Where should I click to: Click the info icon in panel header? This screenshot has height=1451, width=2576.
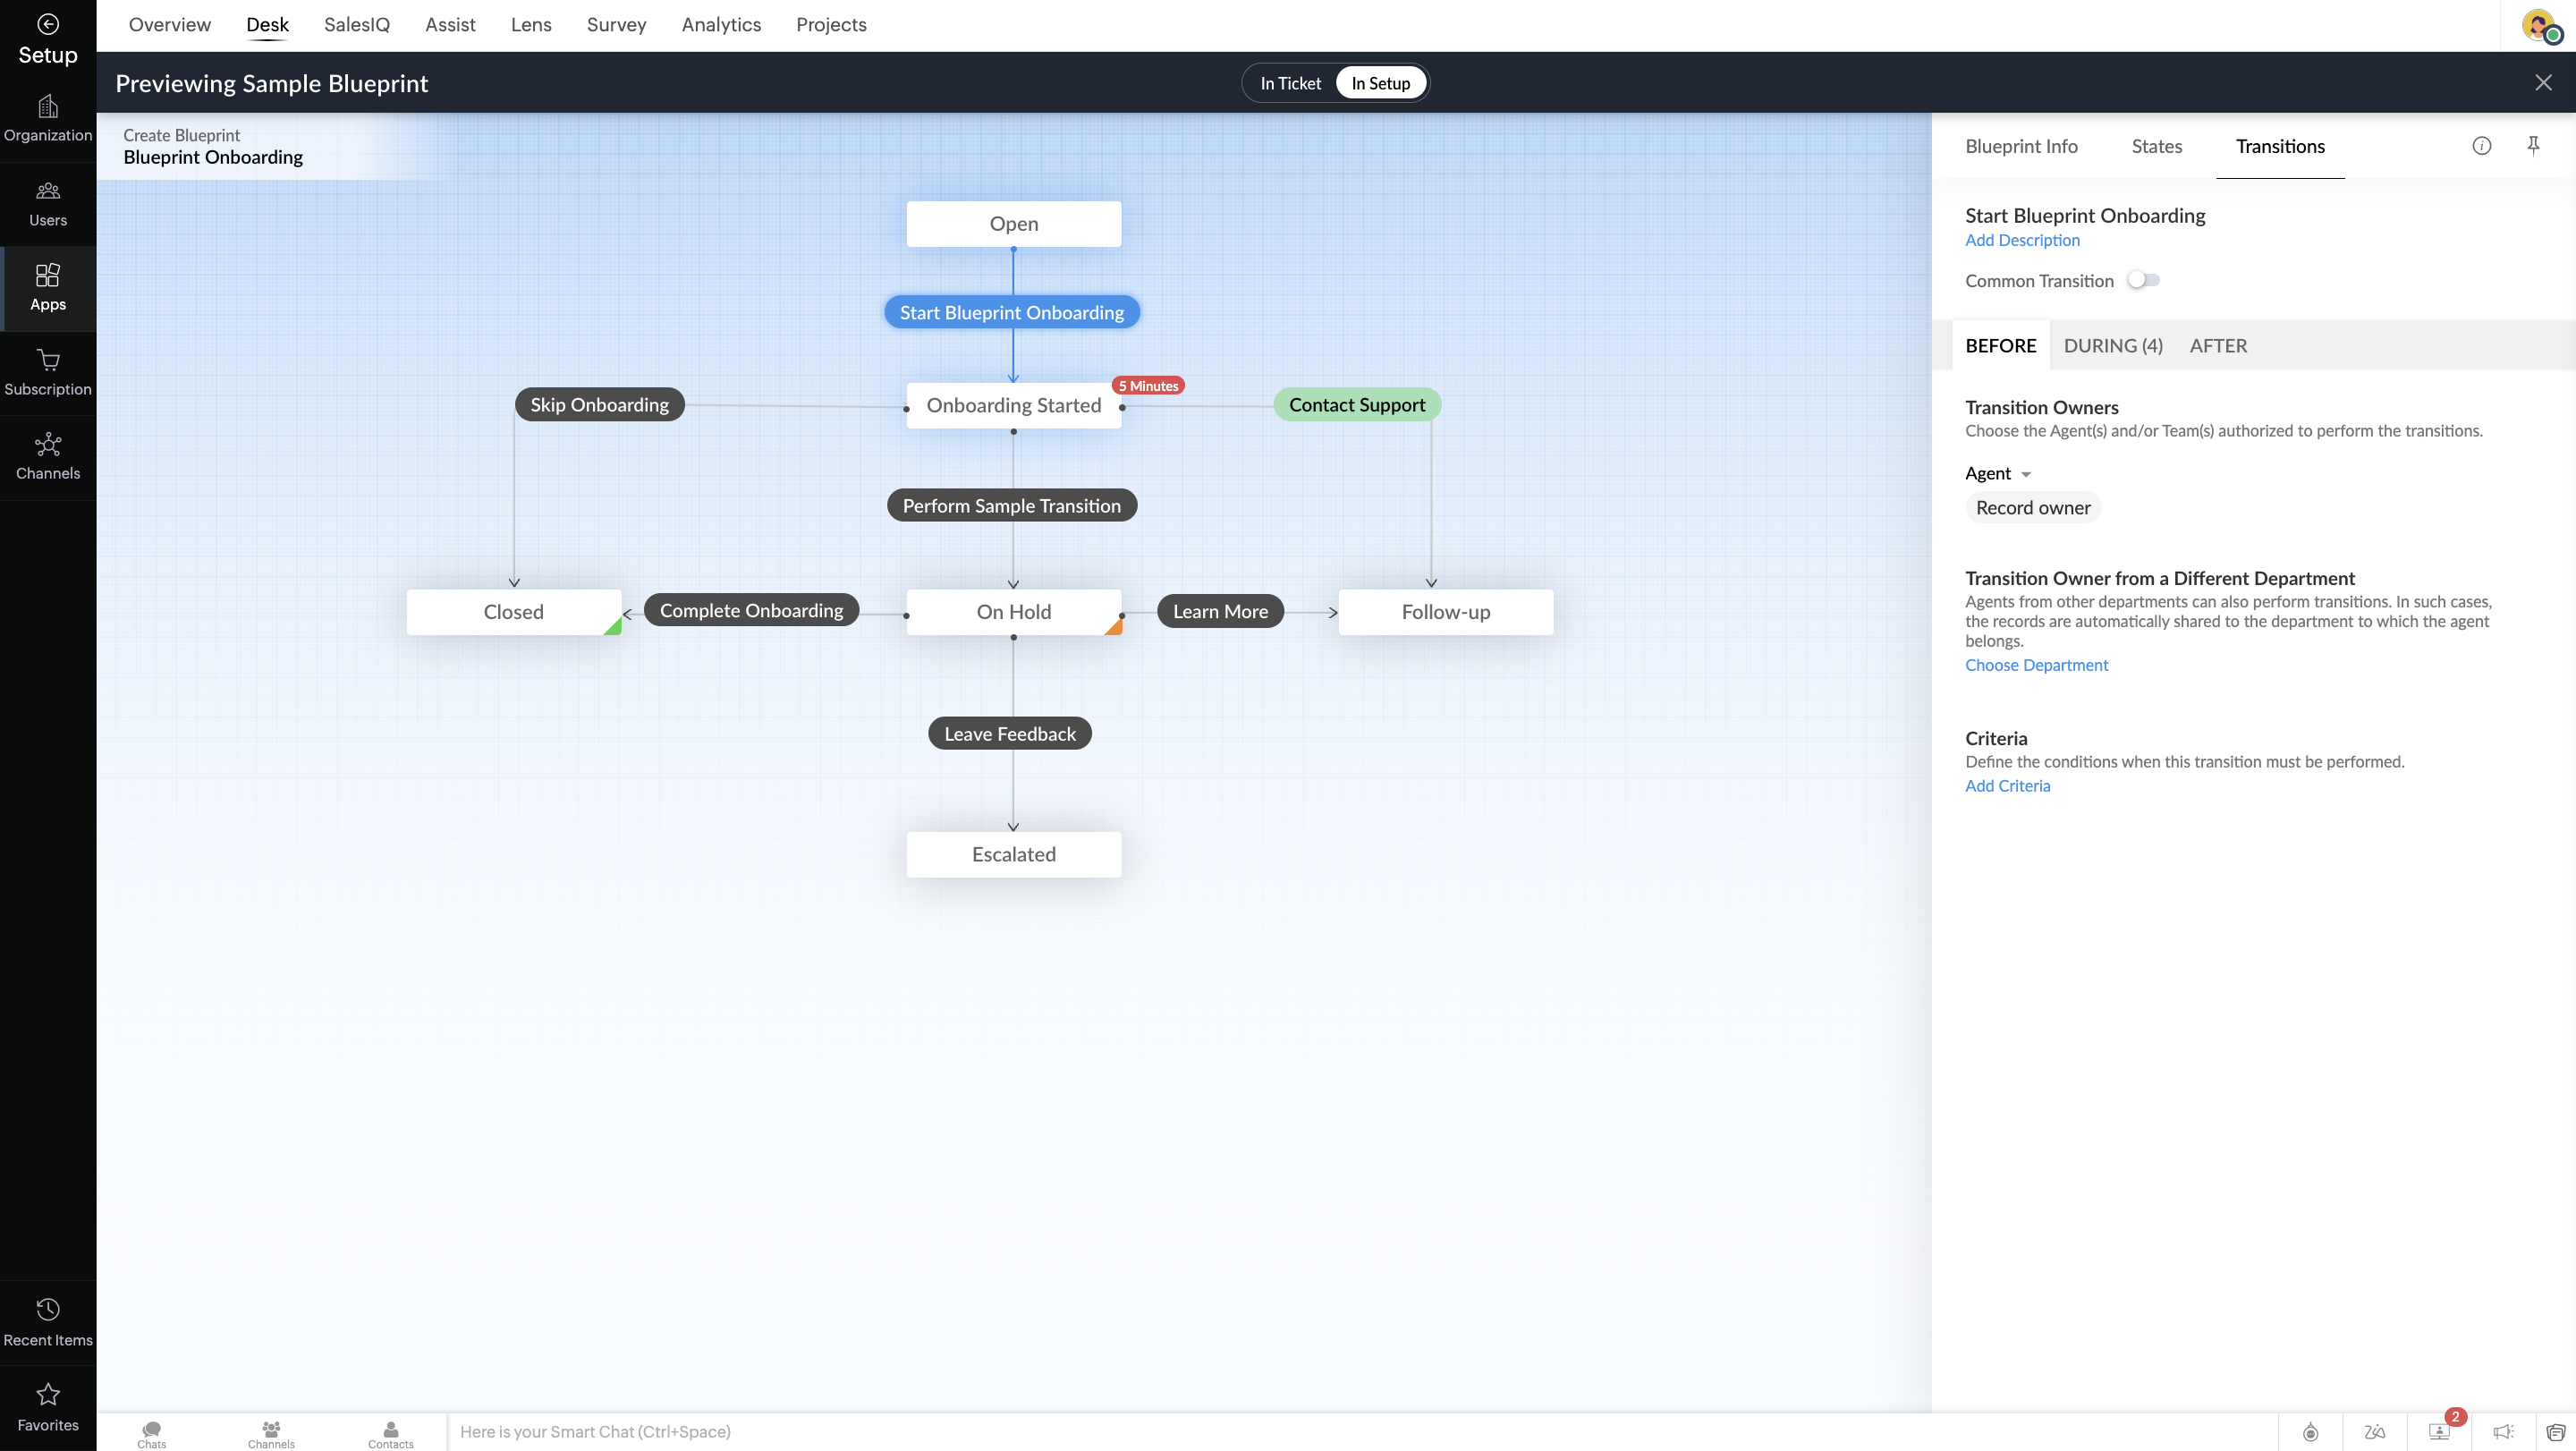tap(2481, 146)
